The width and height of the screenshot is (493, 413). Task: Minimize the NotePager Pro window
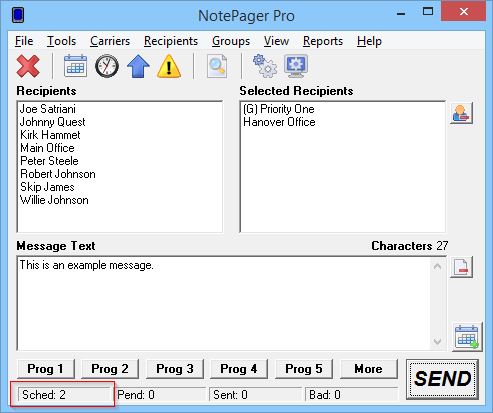pyautogui.click(x=401, y=13)
